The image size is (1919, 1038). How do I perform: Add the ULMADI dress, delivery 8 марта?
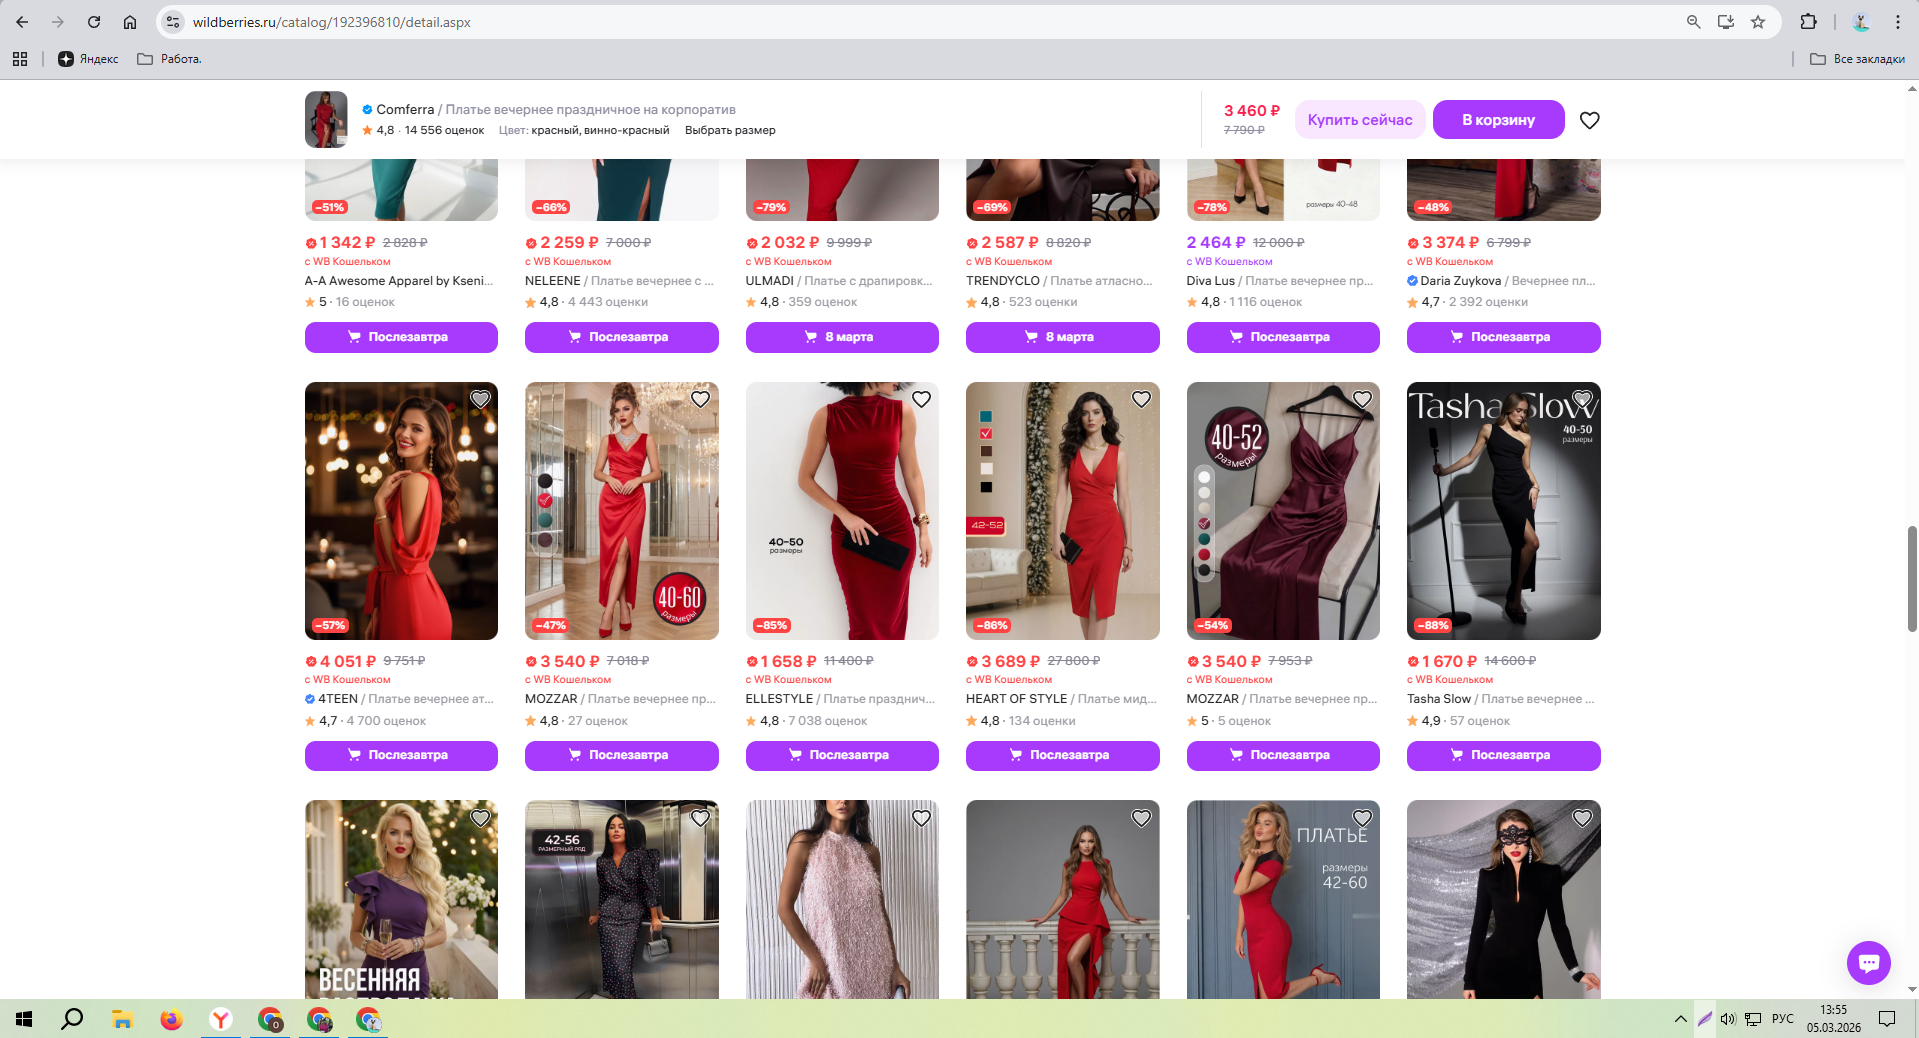point(842,337)
